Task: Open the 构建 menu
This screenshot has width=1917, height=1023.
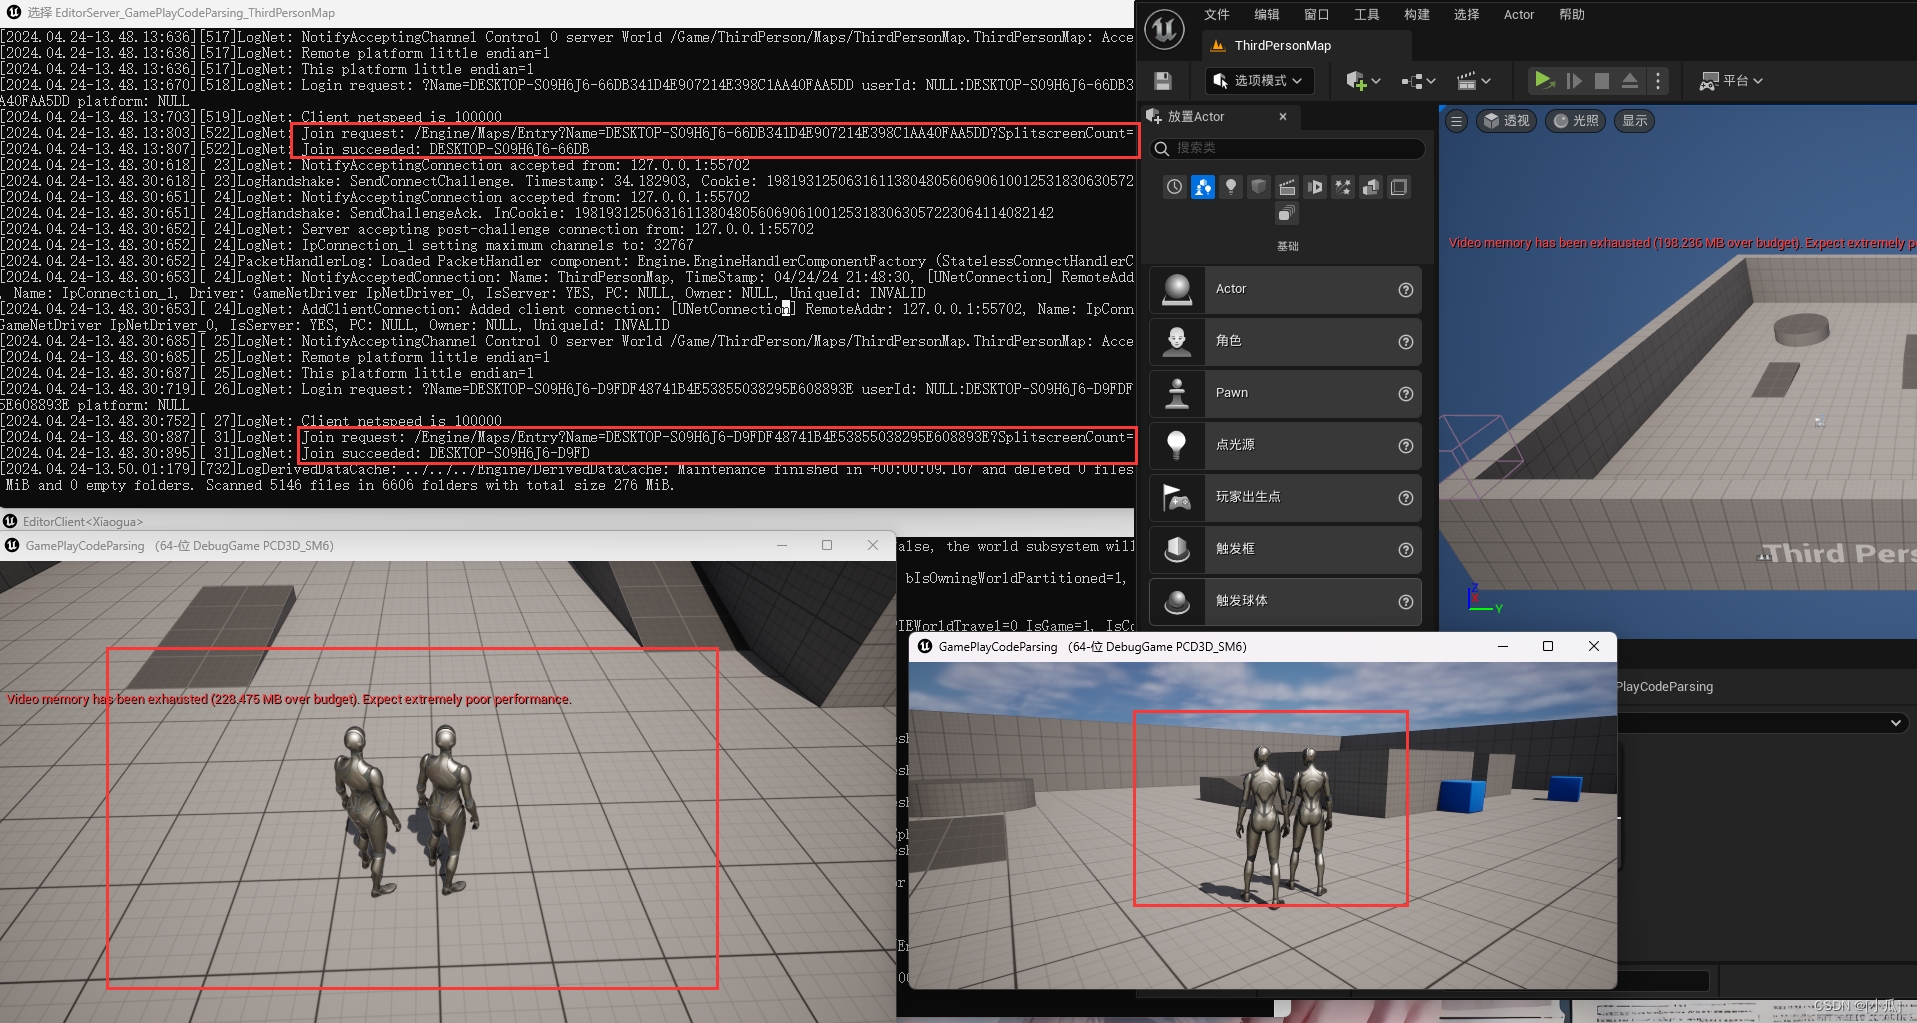Action: coord(1417,15)
